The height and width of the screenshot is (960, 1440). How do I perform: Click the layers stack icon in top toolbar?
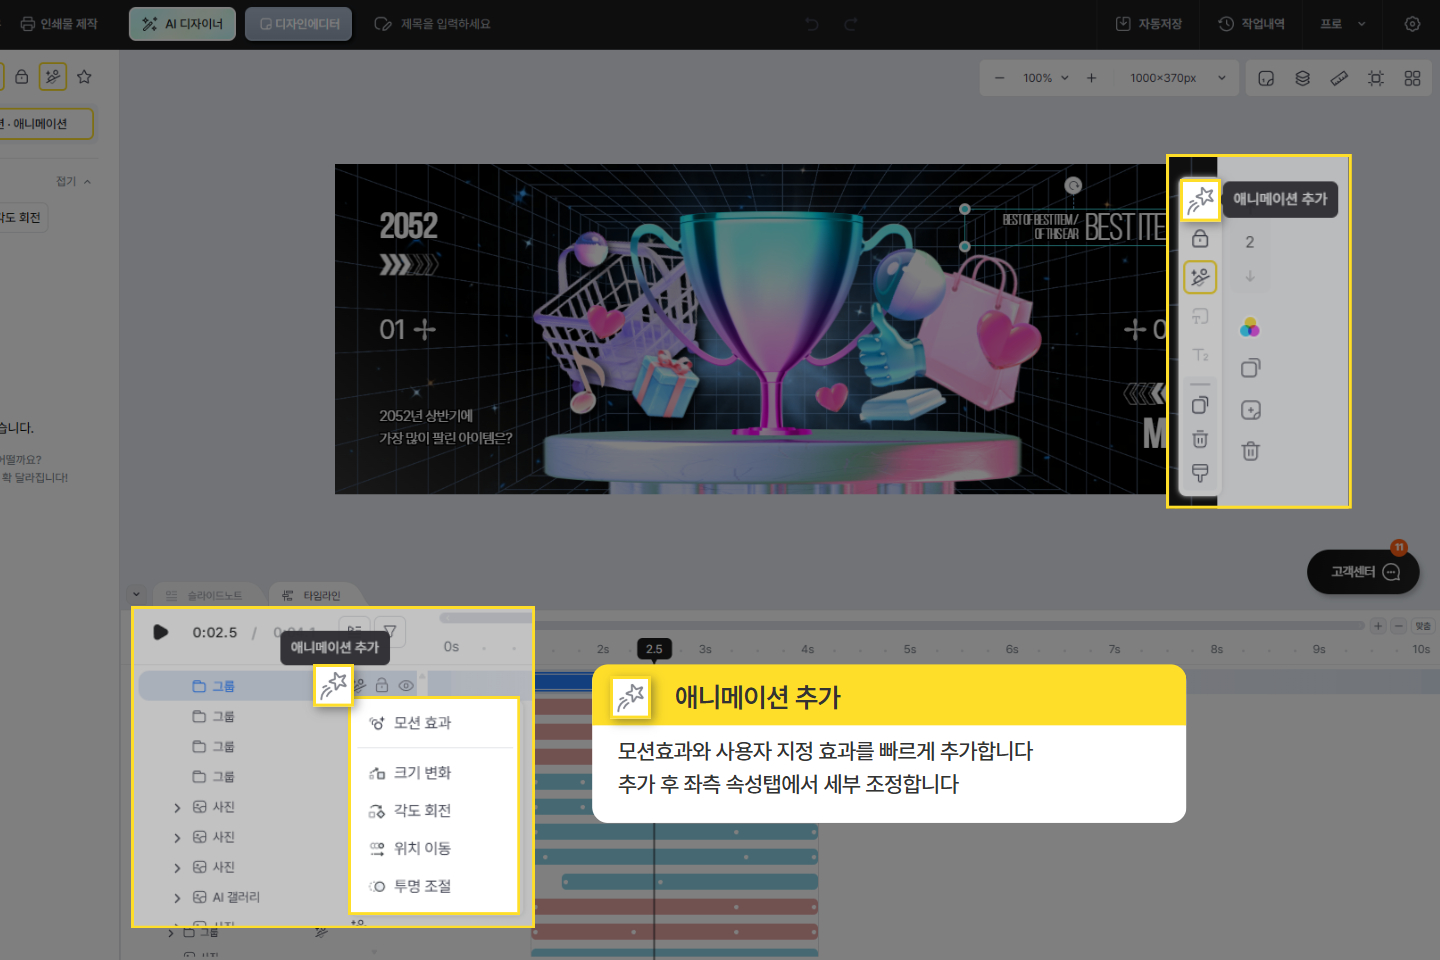1302,78
